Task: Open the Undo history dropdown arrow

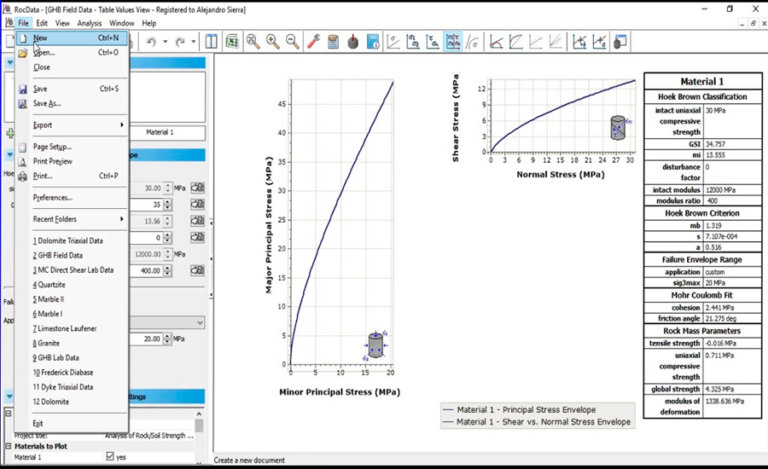Action: 165,42
